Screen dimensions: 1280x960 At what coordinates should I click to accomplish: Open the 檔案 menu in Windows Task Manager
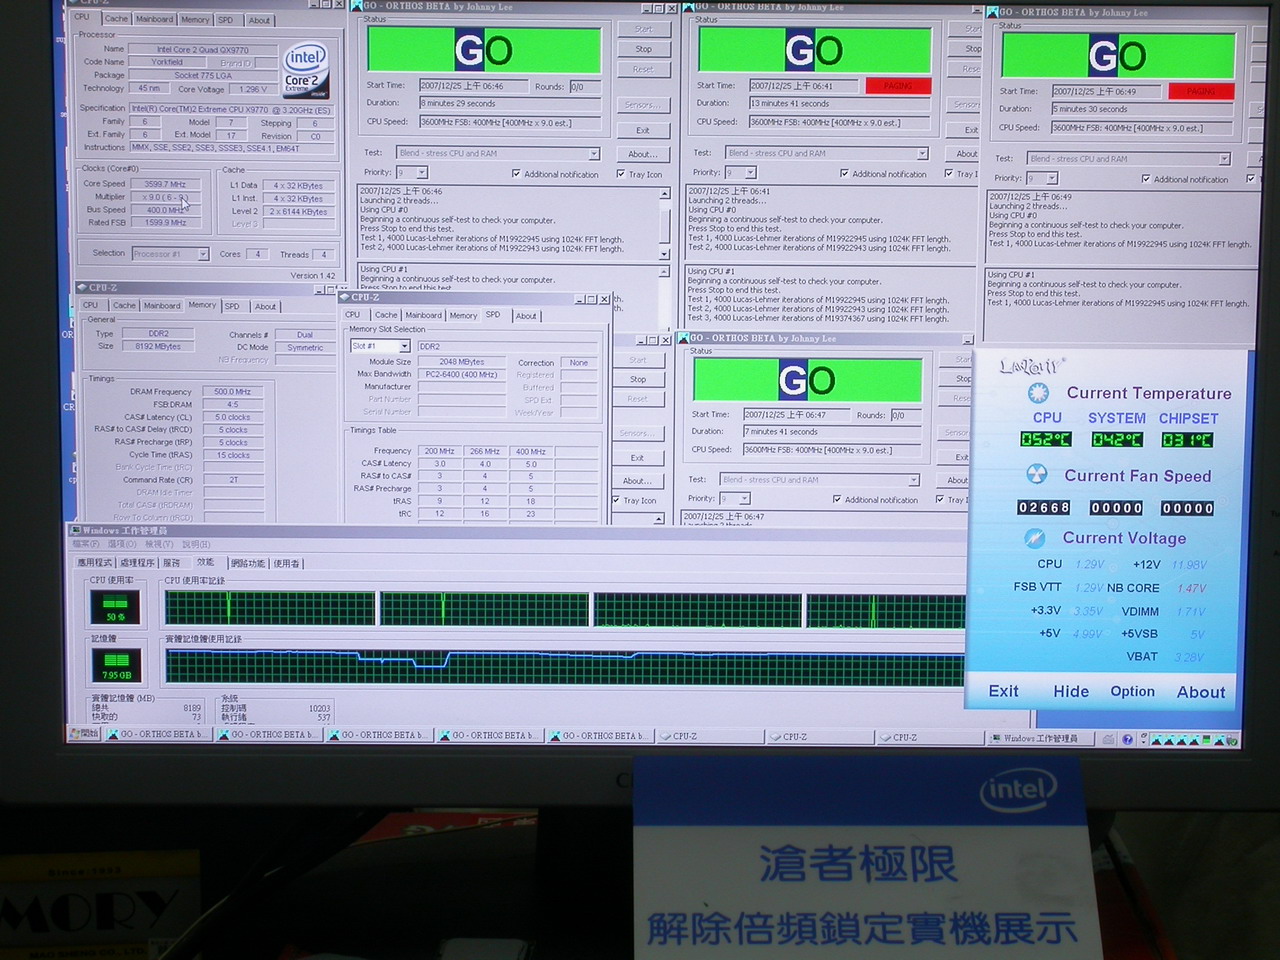point(88,544)
